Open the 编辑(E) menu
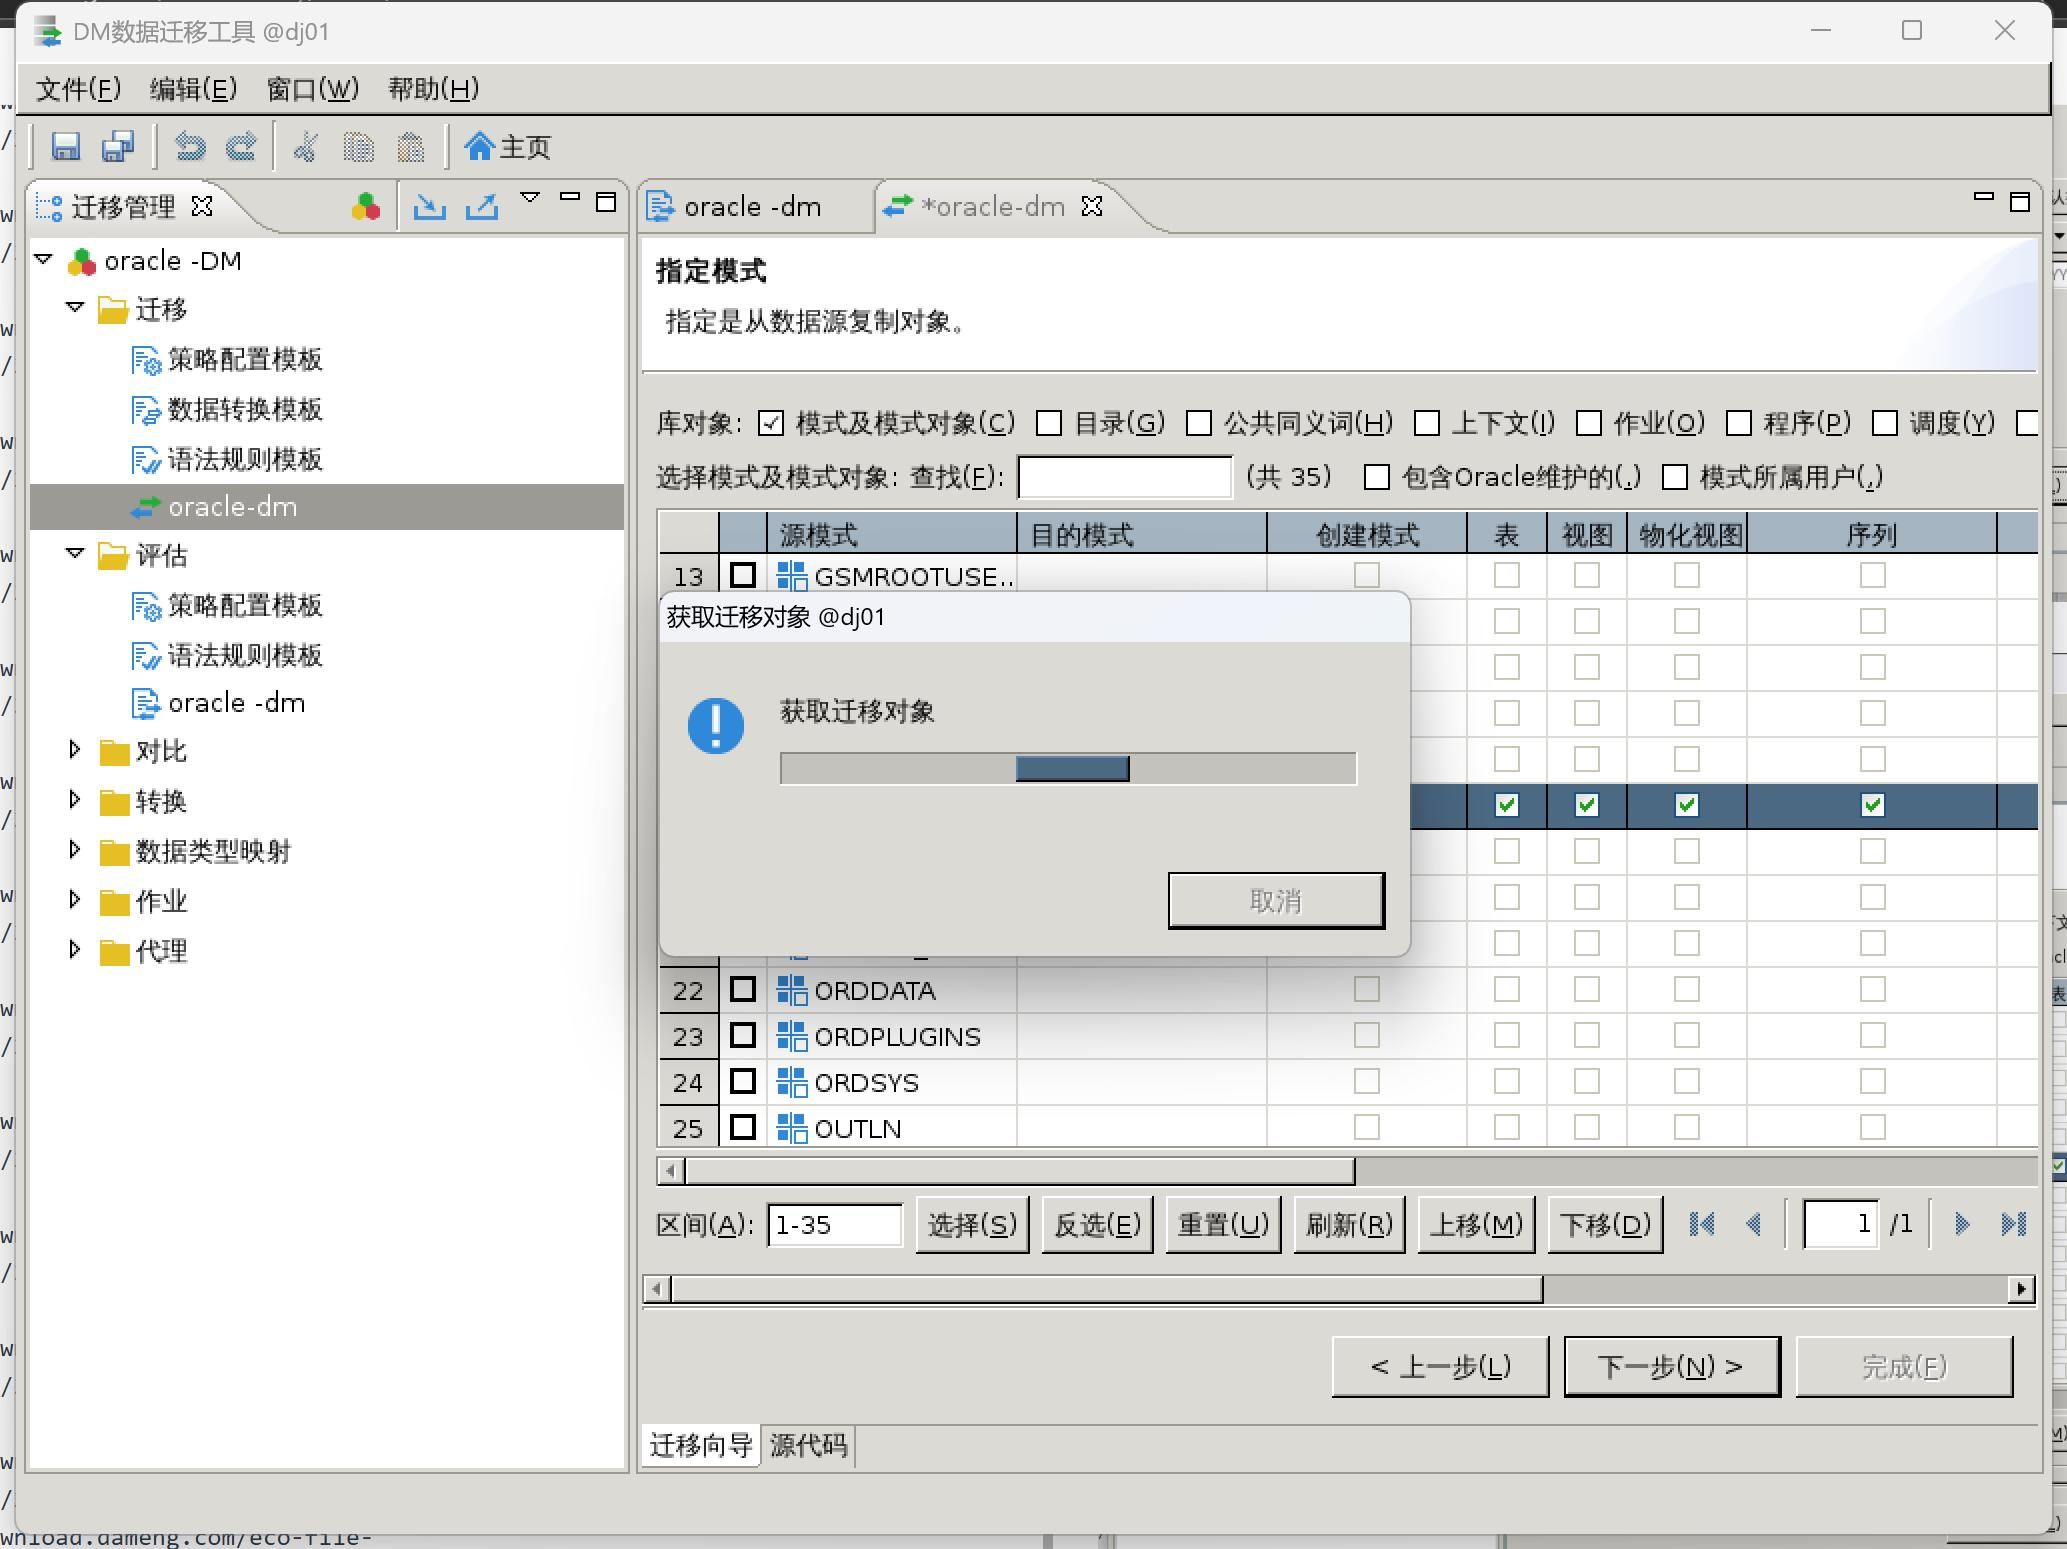The height and width of the screenshot is (1549, 2067). coord(193,89)
